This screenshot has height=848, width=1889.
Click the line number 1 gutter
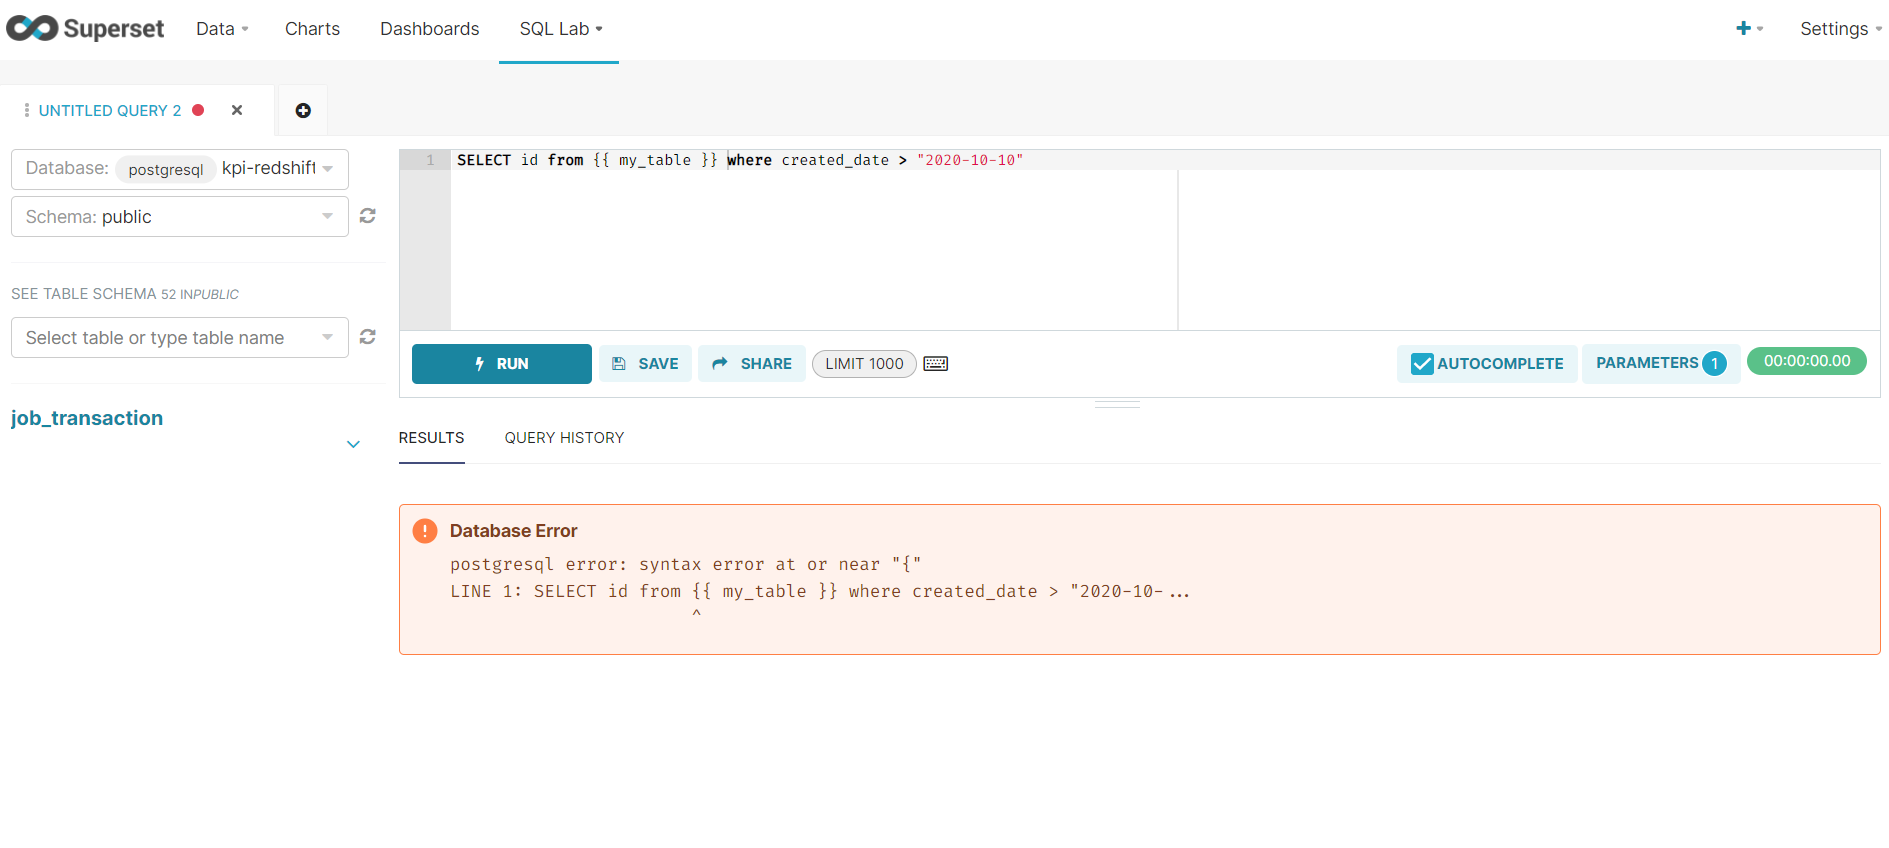coord(425,160)
